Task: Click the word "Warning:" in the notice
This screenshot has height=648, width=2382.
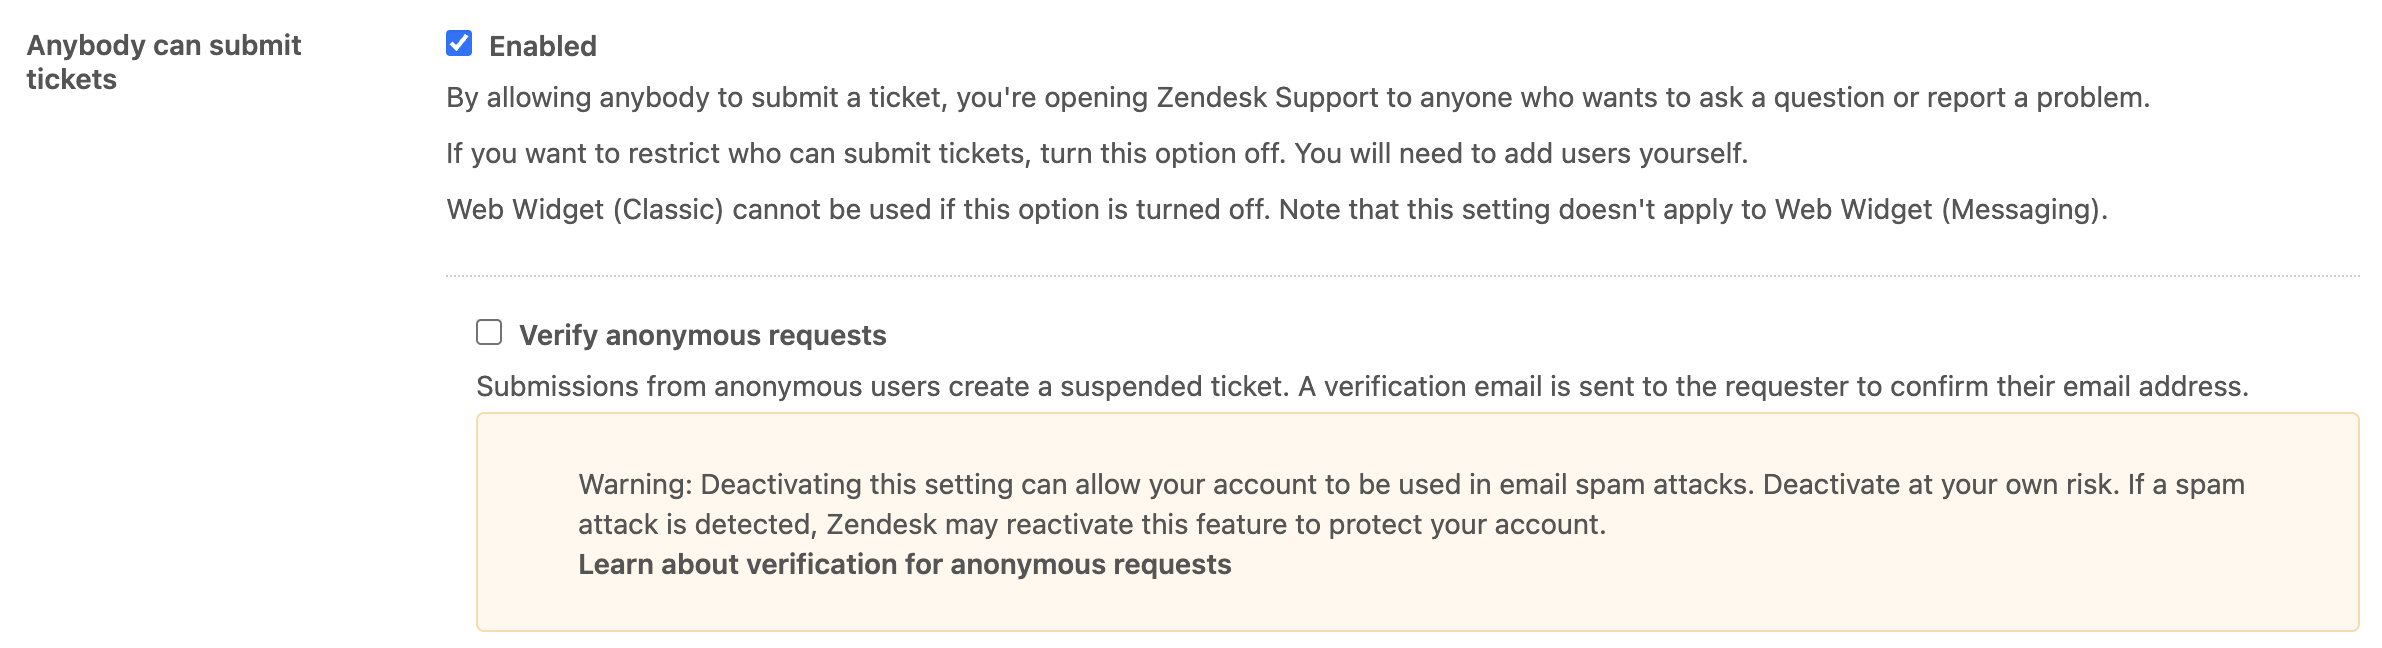Action: pos(634,485)
